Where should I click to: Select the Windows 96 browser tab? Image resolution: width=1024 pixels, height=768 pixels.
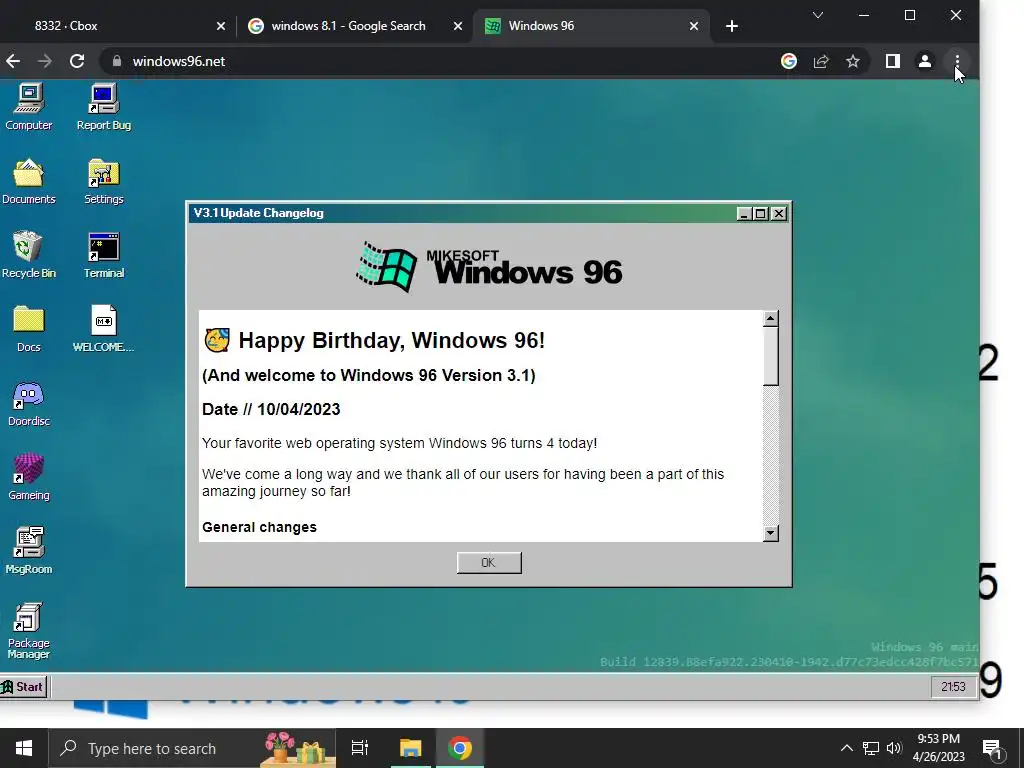click(591, 26)
